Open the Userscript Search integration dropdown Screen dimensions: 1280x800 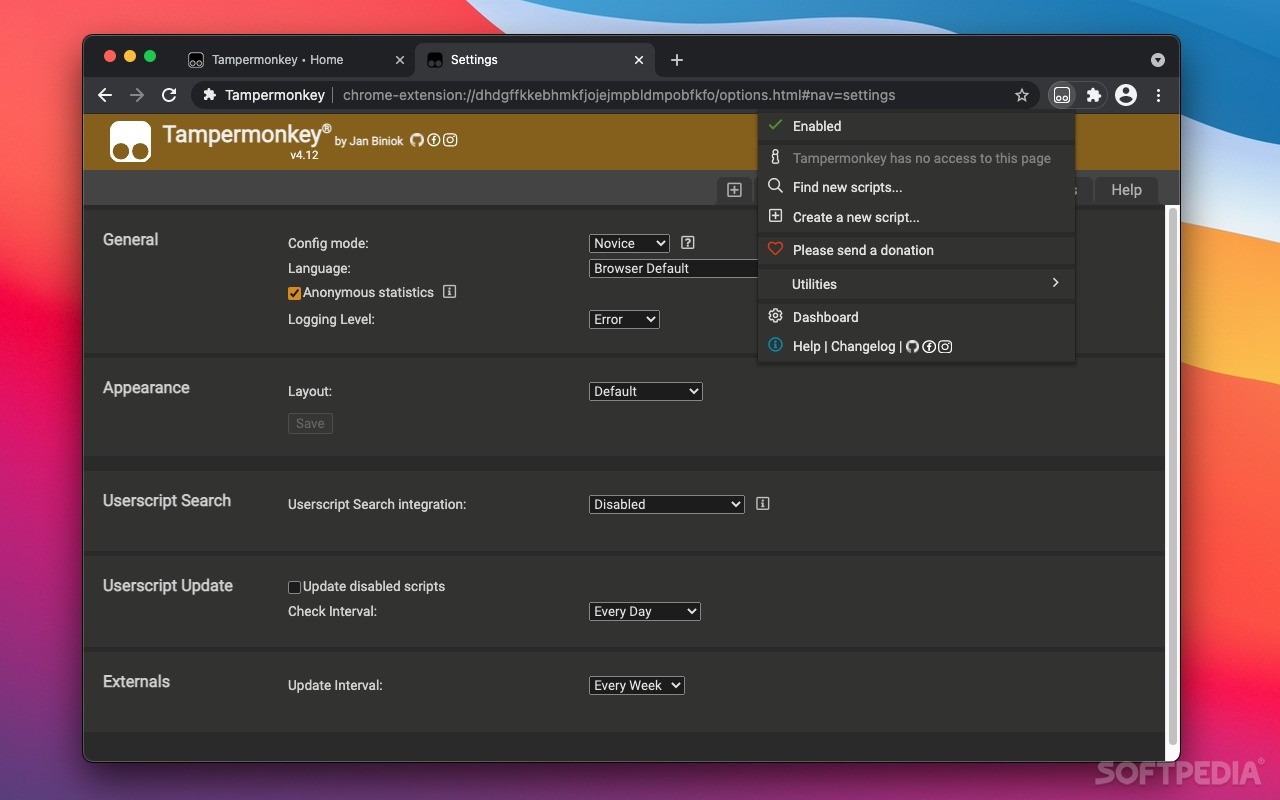pyautogui.click(x=667, y=504)
